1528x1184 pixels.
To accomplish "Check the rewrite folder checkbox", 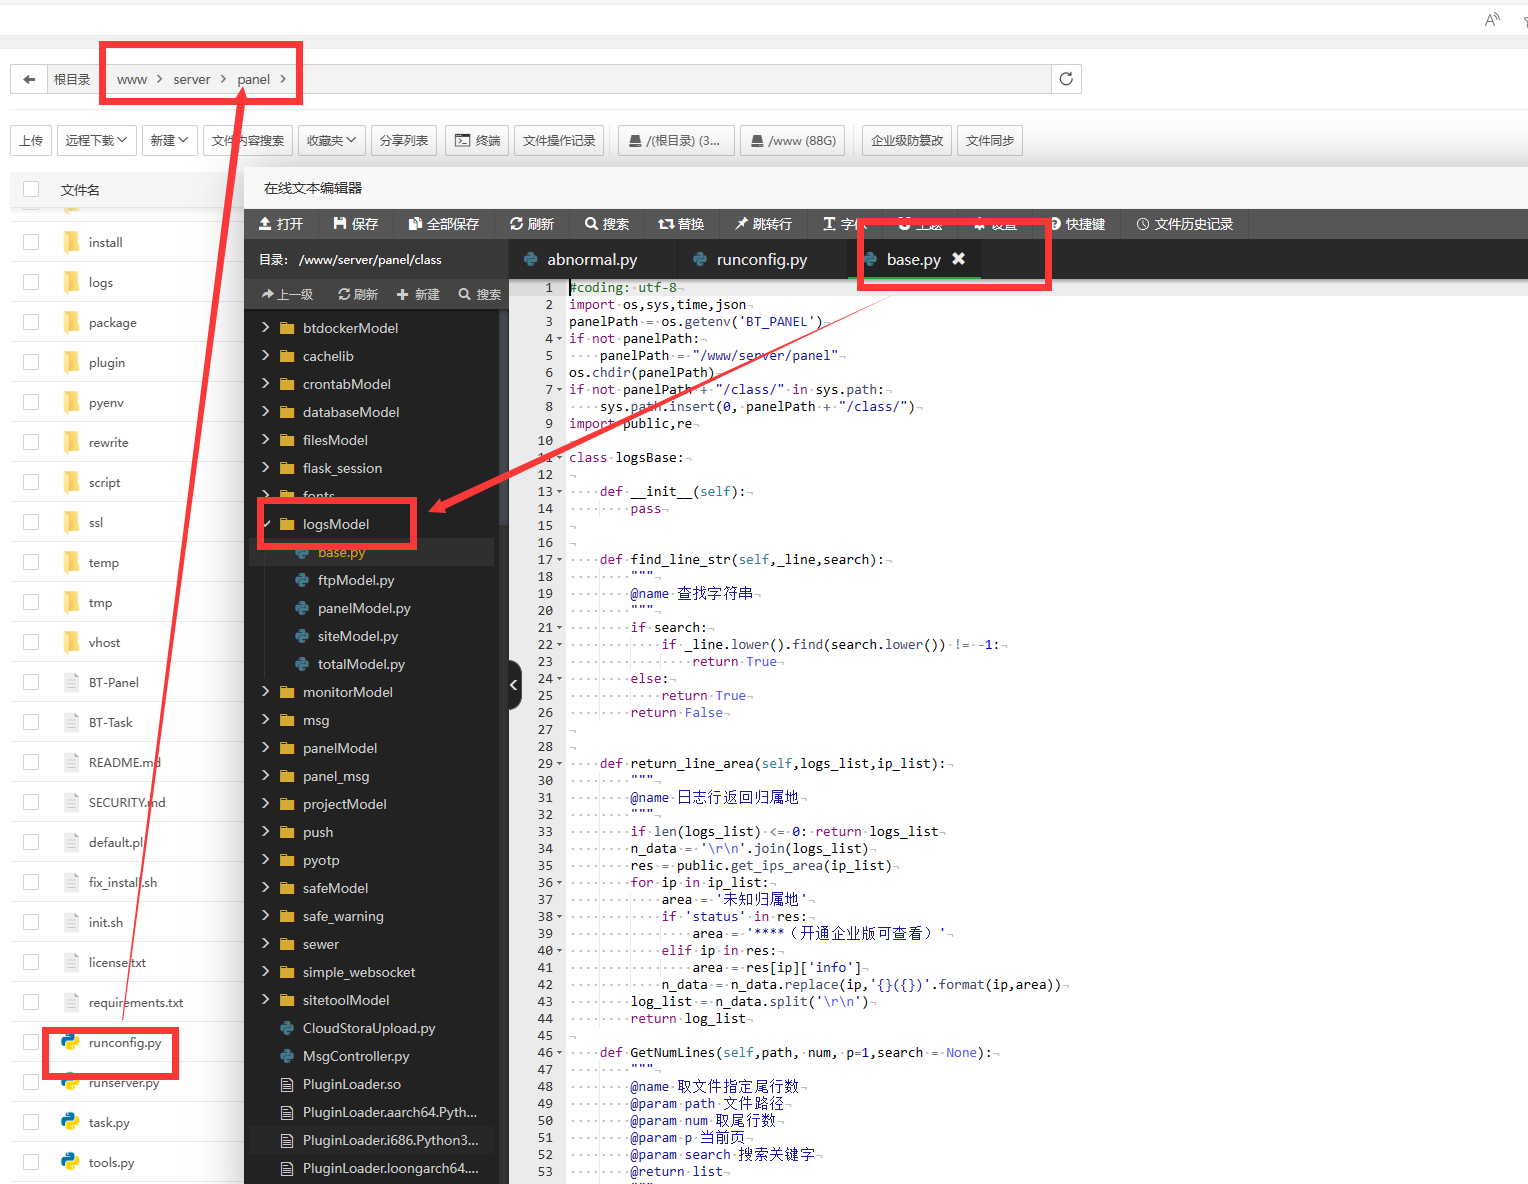I will click(31, 442).
